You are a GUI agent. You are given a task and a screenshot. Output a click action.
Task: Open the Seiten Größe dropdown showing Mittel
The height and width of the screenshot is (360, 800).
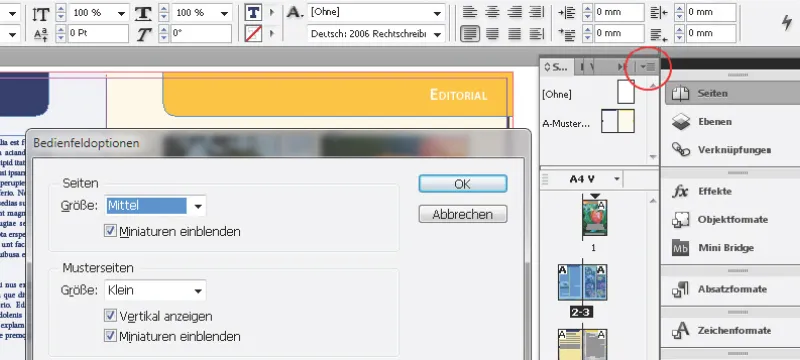point(156,205)
